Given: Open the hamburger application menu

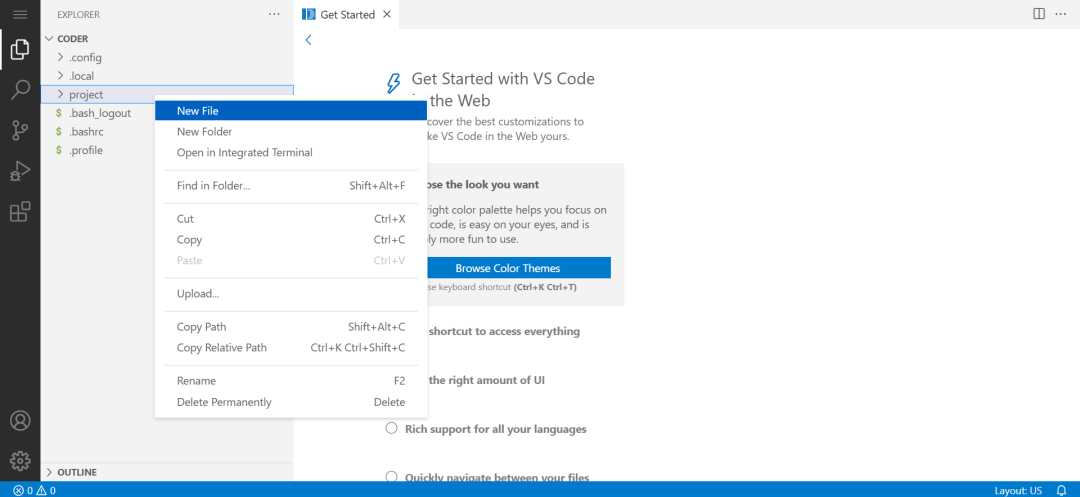Looking at the screenshot, I should pyautogui.click(x=20, y=14).
